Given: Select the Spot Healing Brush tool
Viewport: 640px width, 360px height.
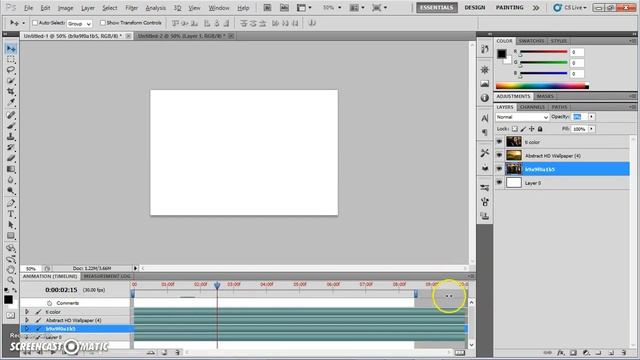Looking at the screenshot, I should [x=11, y=115].
